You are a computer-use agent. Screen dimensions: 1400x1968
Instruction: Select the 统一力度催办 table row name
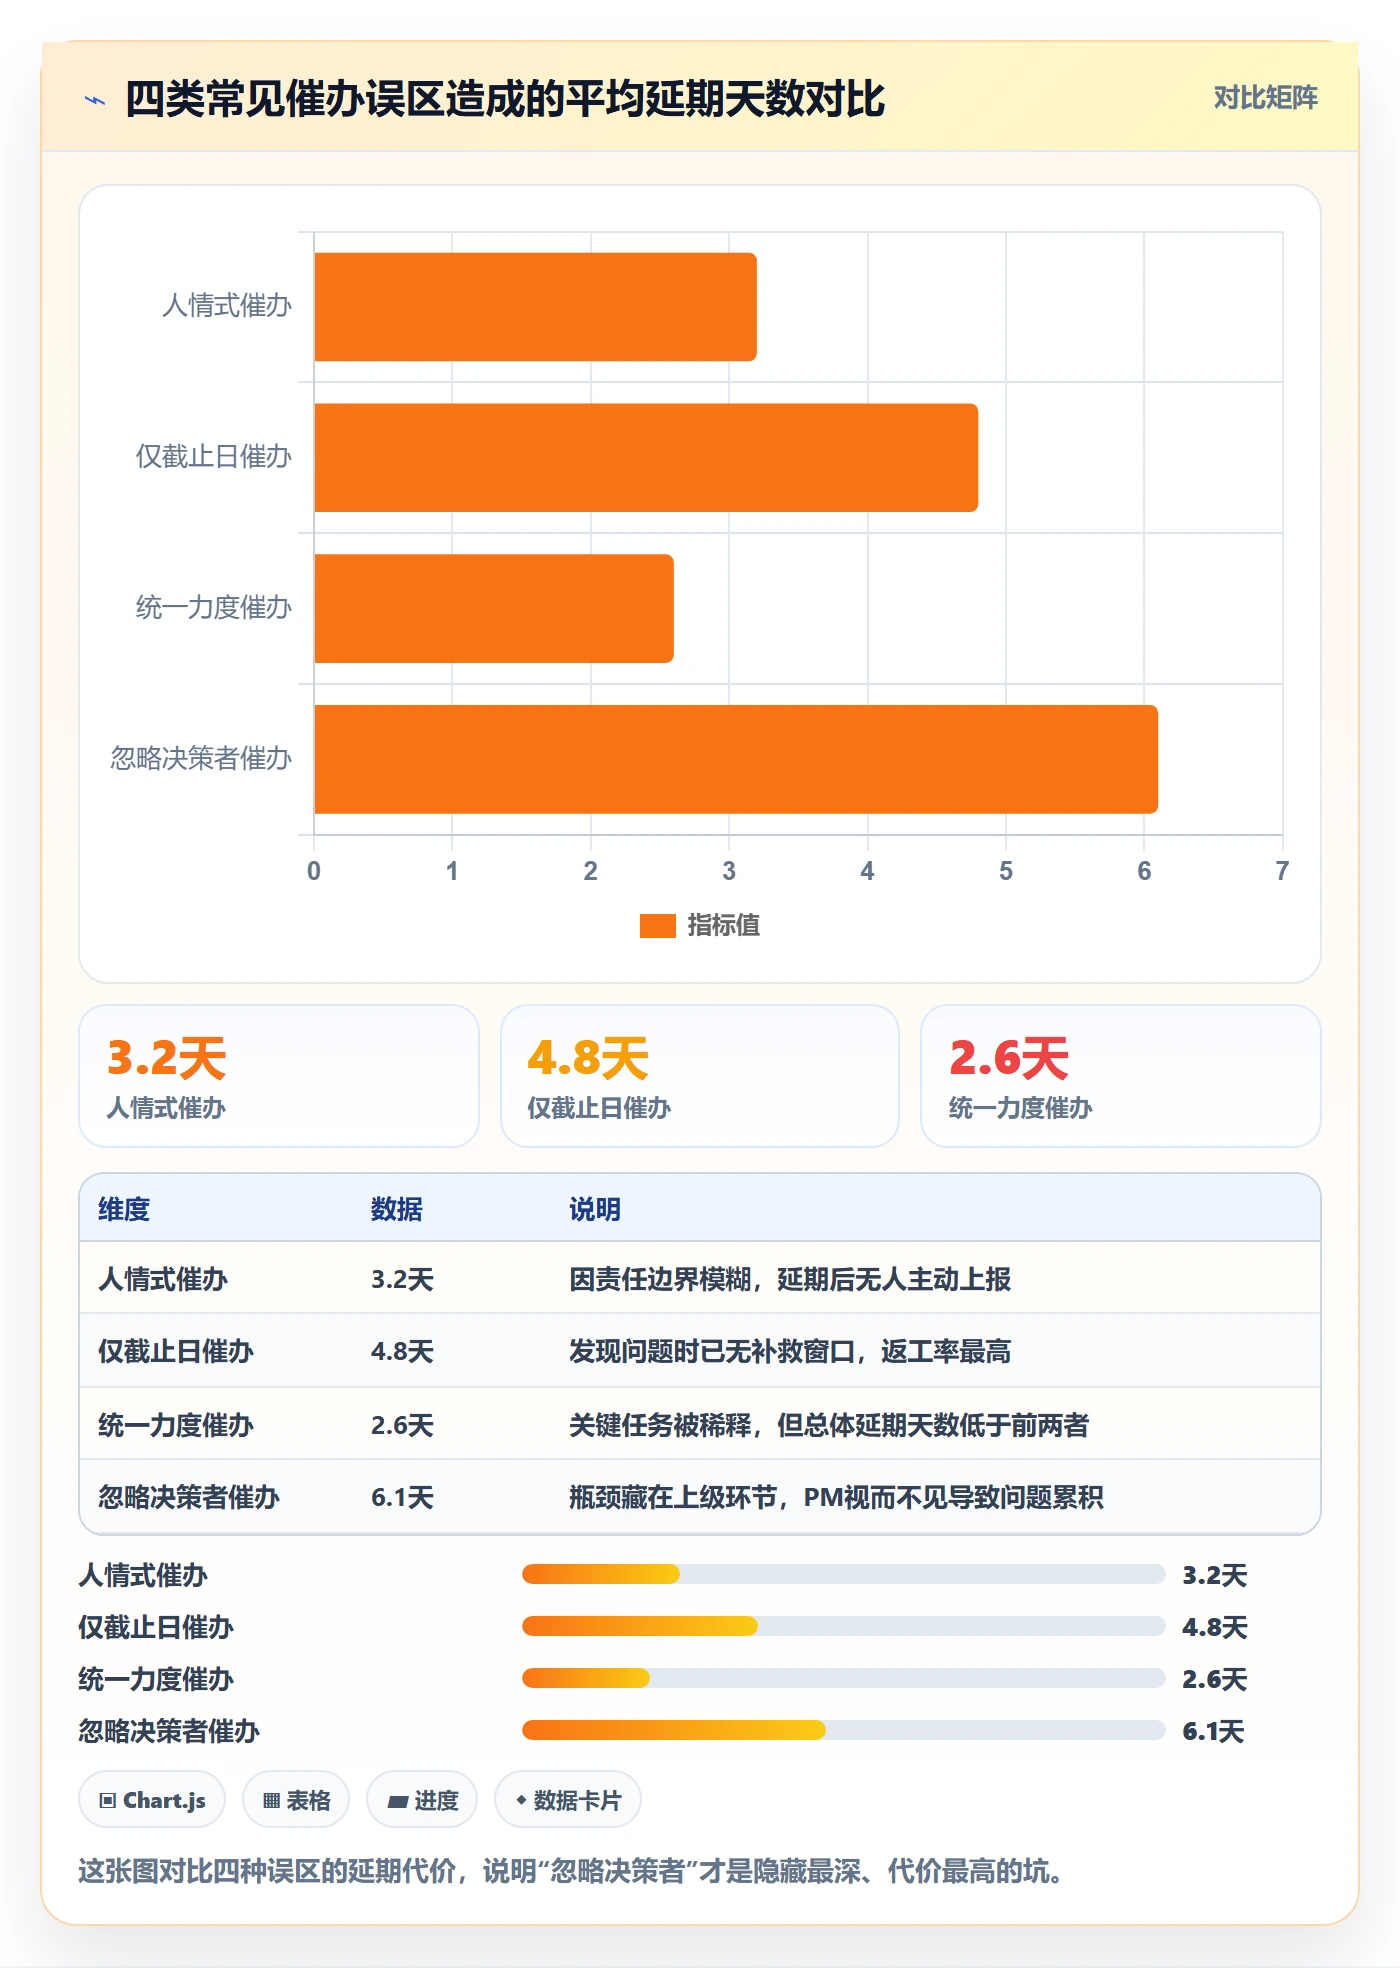176,1425
